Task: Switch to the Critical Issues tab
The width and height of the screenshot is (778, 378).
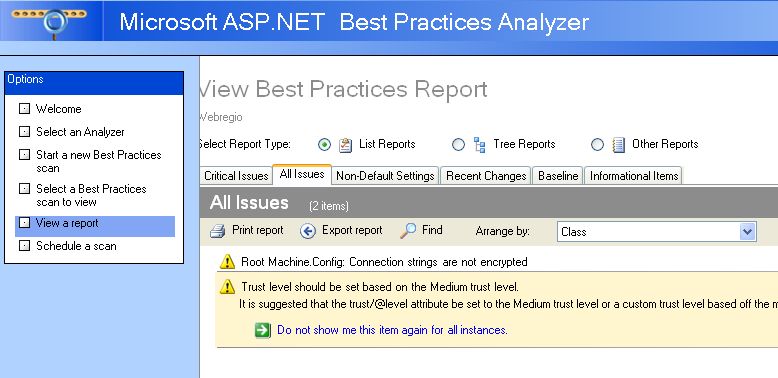Action: (236, 176)
